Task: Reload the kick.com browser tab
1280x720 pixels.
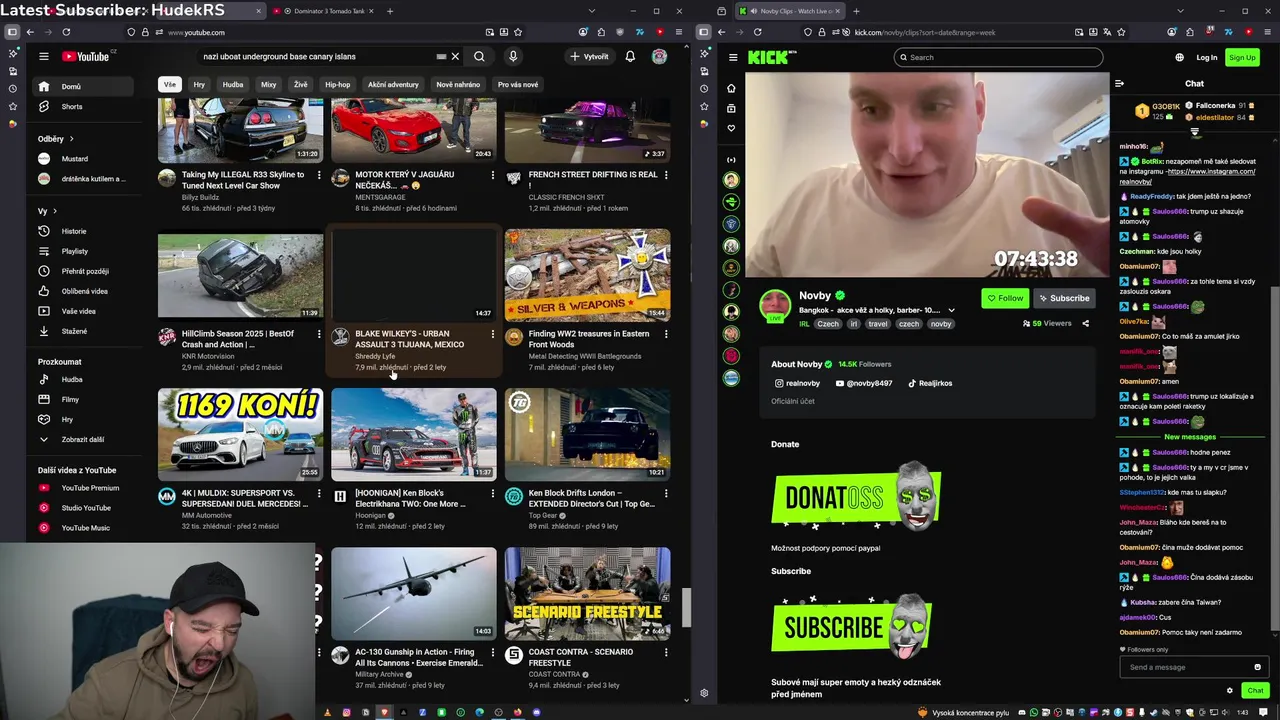Action: [x=757, y=32]
